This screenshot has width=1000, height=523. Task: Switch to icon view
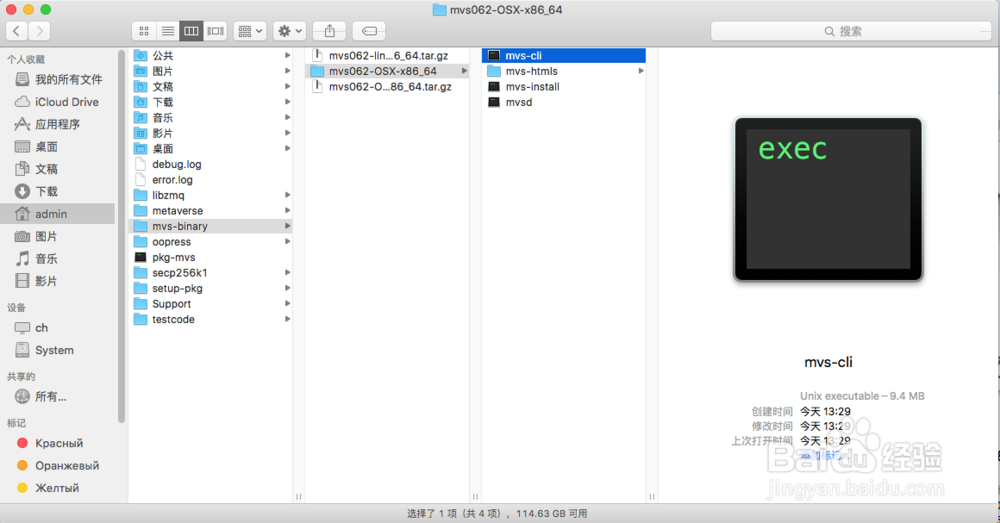point(143,31)
